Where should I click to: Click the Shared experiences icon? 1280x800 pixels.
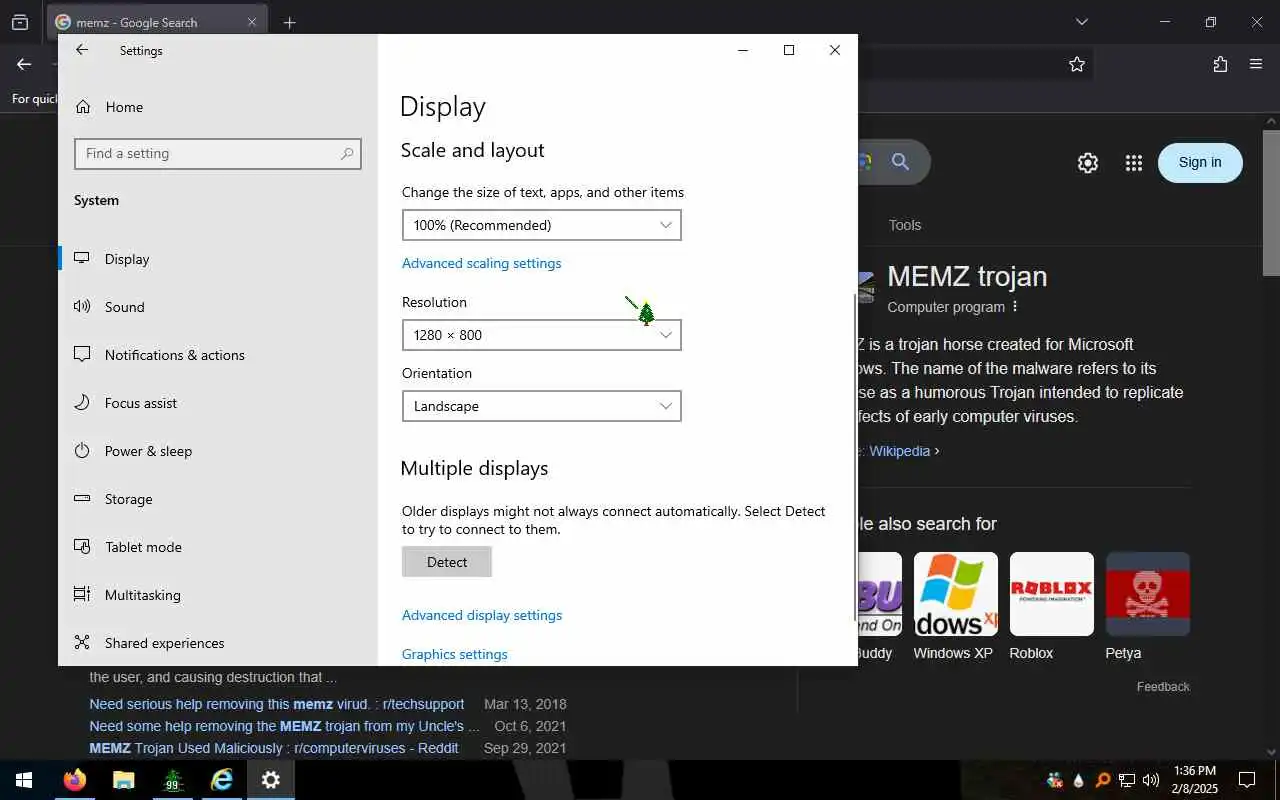[x=82, y=643]
